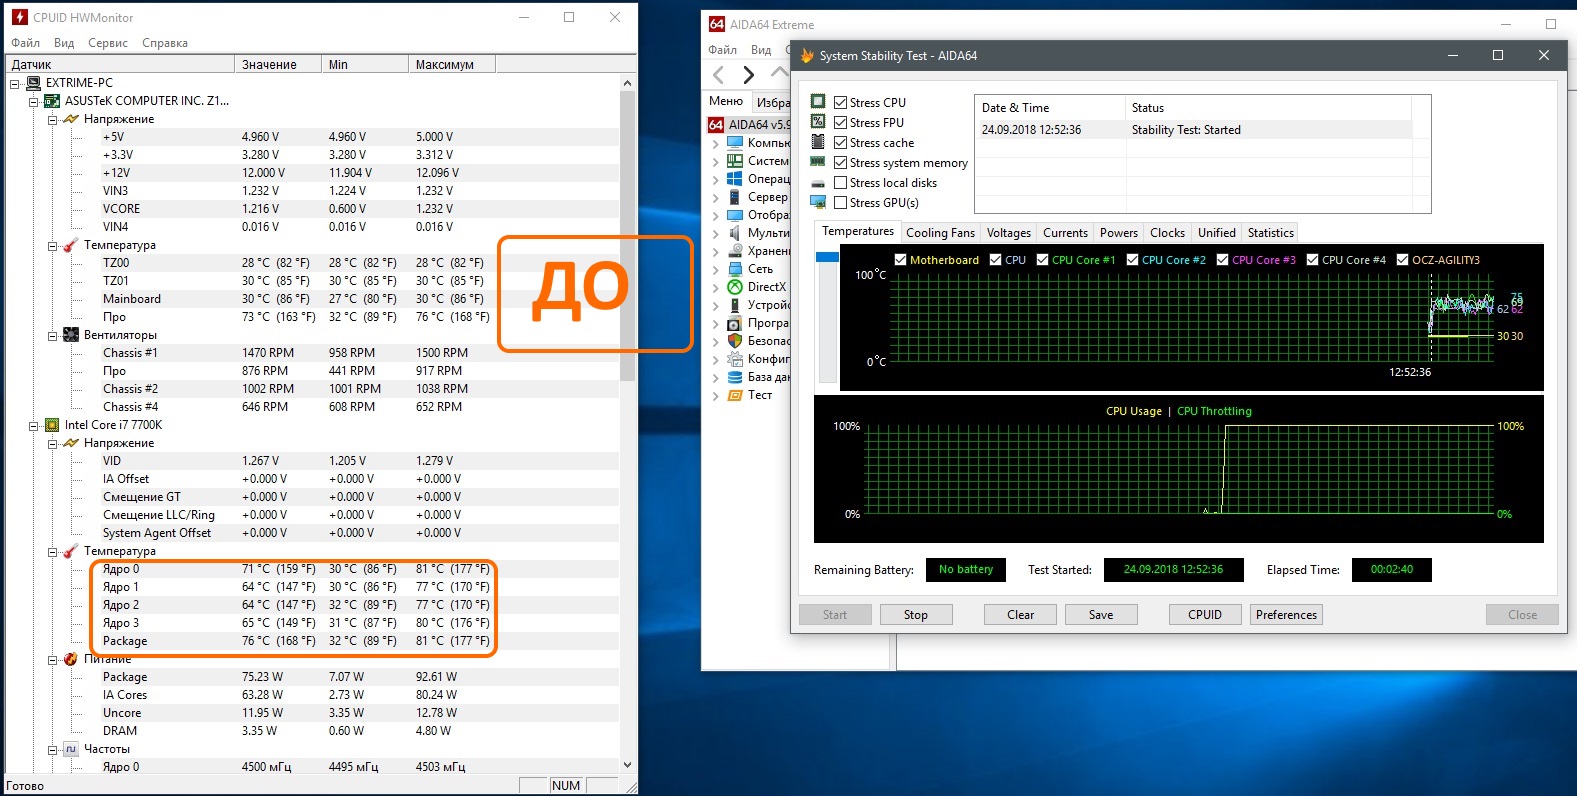1577x796 pixels.
Task: Collapse the Вентиляторы fans group
Action: click(x=52, y=335)
